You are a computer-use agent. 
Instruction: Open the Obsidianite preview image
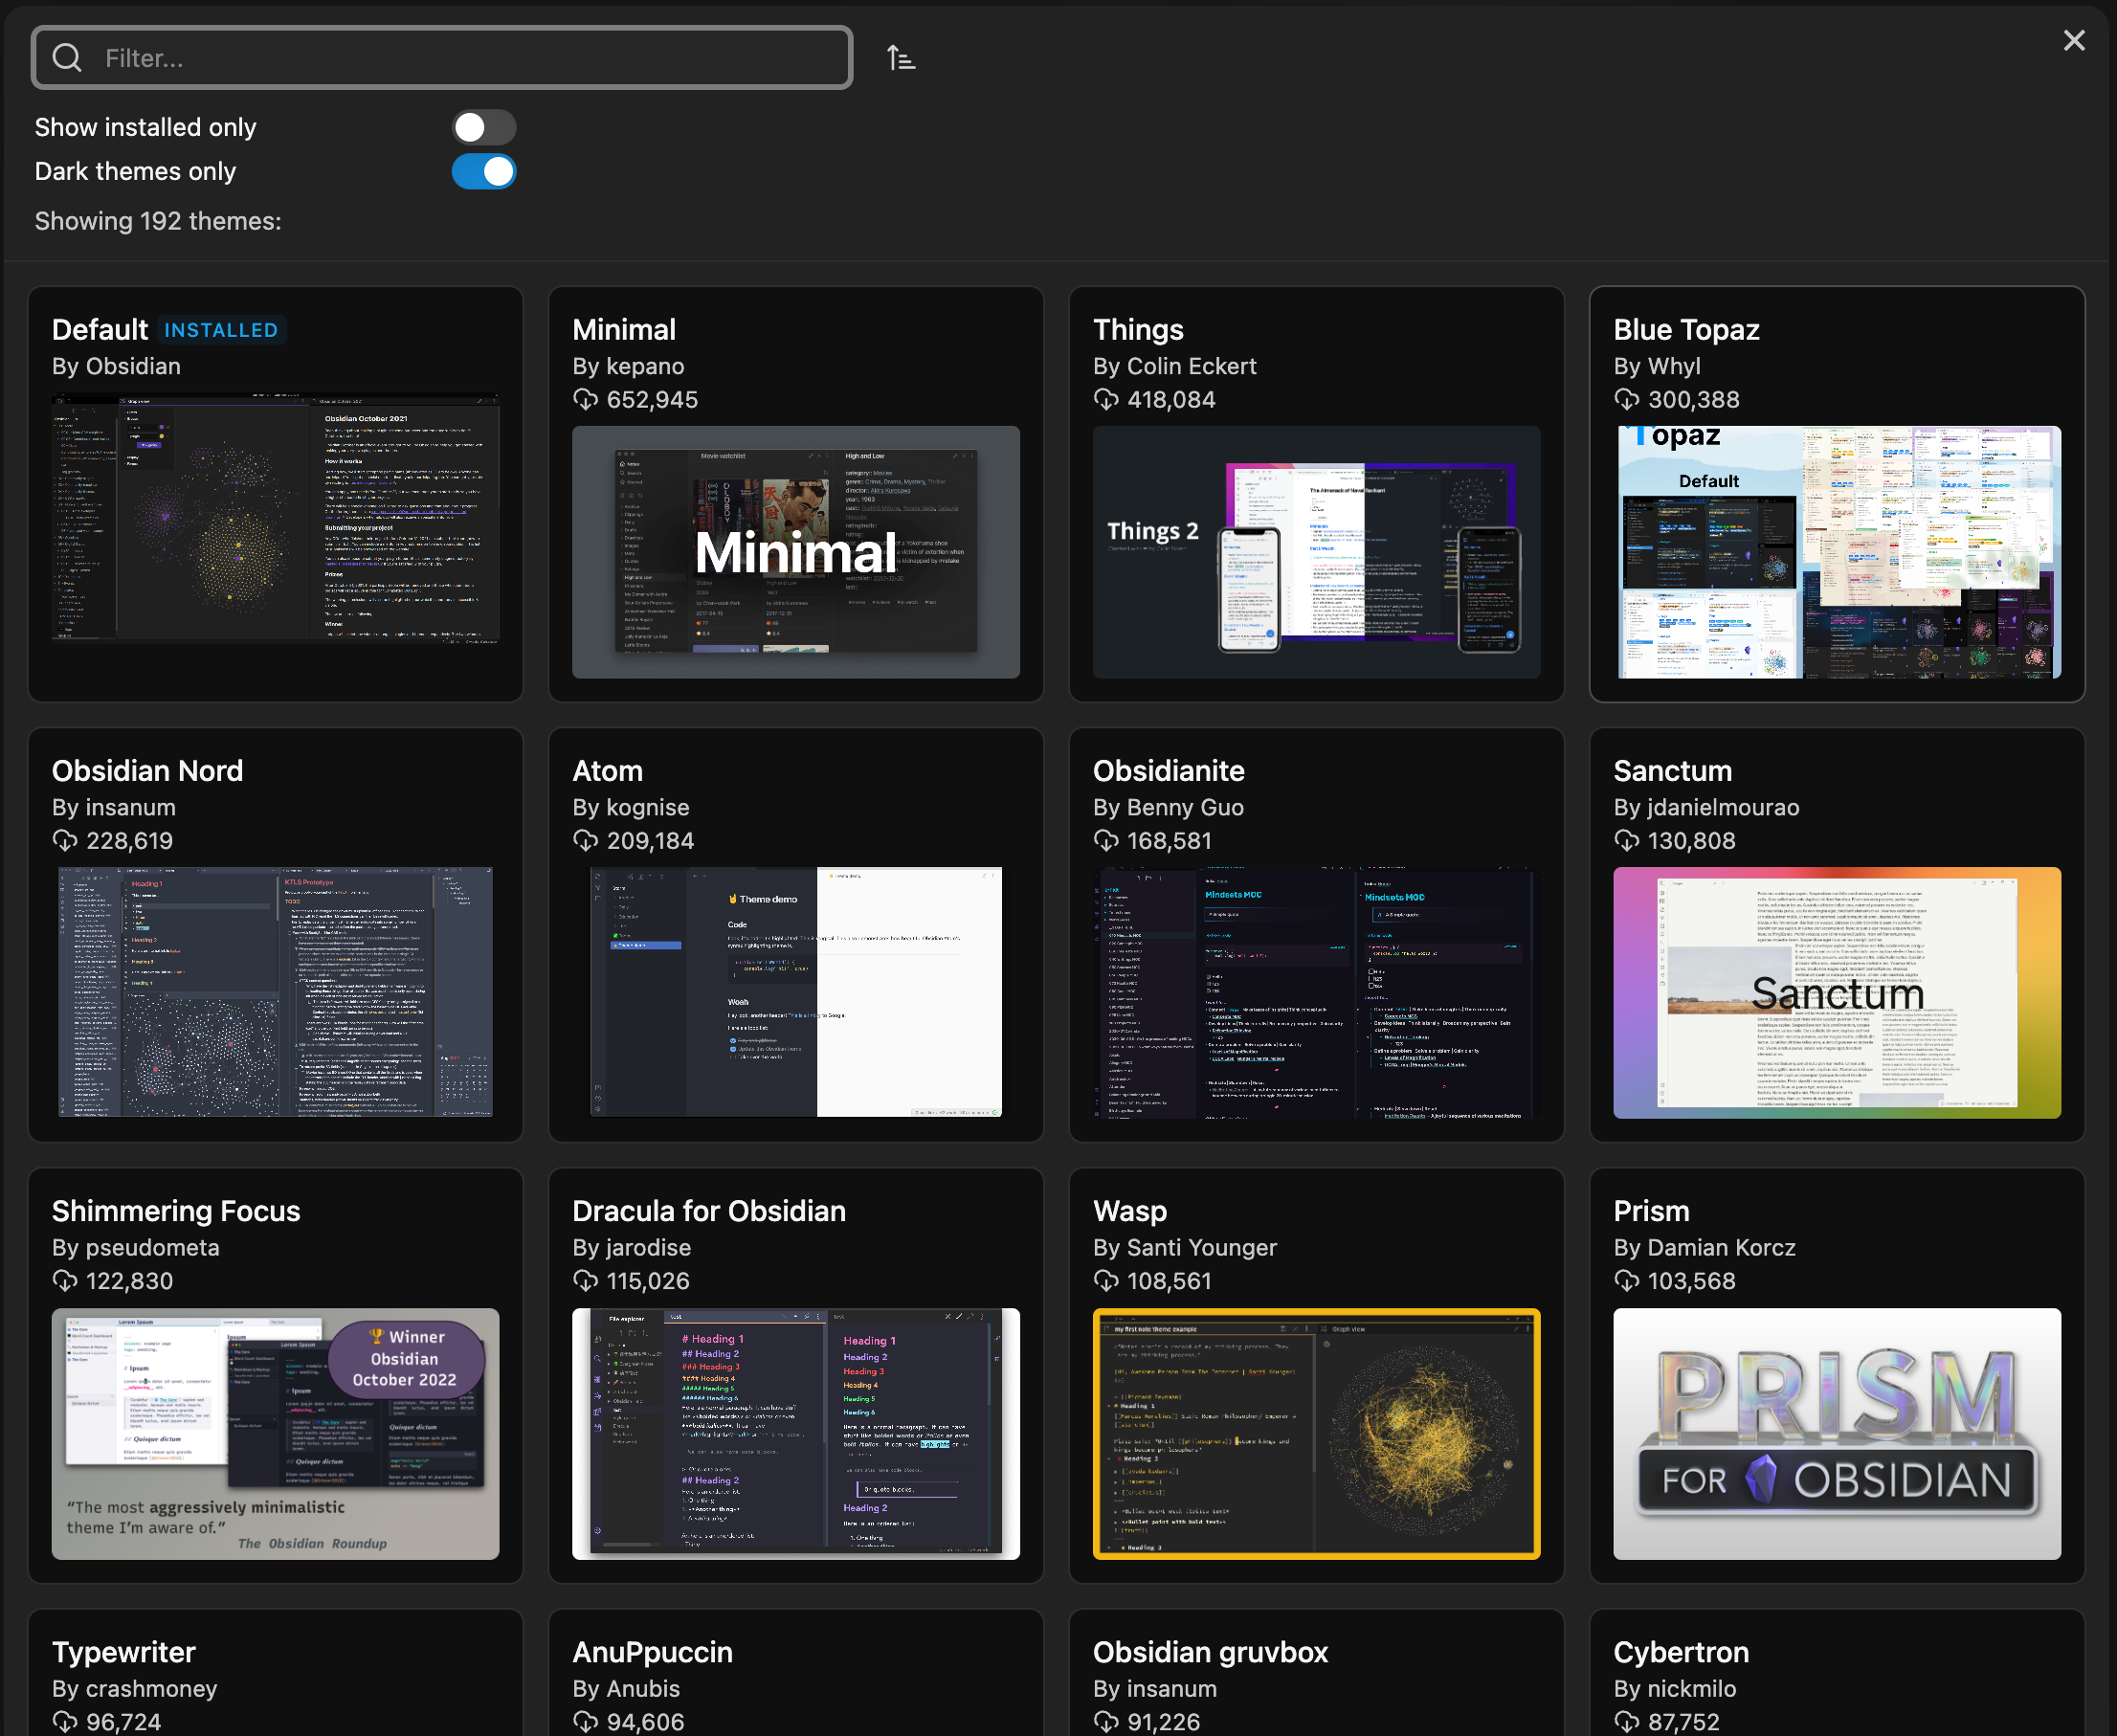pyautogui.click(x=1316, y=992)
